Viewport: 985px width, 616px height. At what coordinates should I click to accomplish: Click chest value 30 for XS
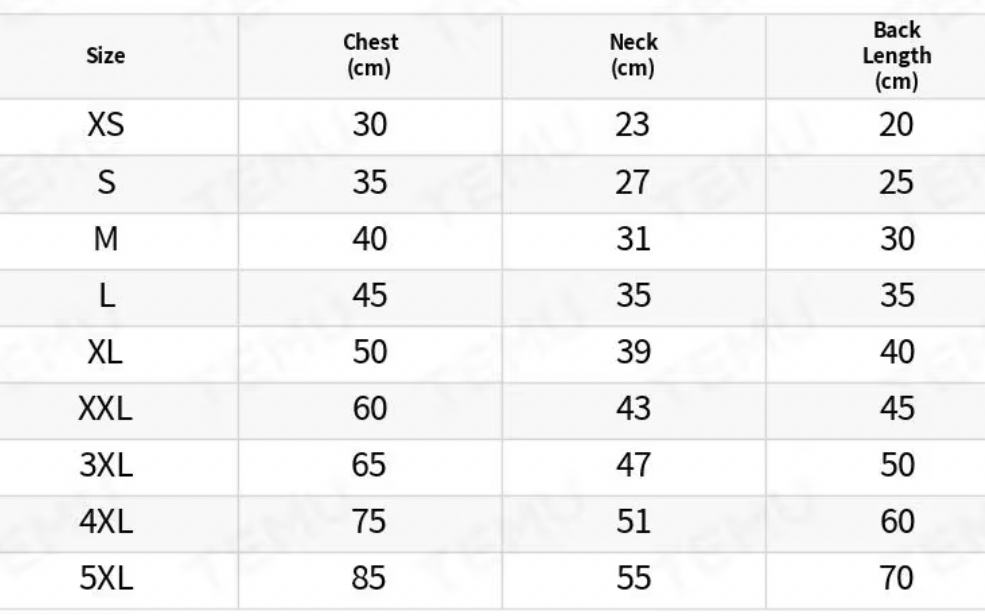pos(370,126)
